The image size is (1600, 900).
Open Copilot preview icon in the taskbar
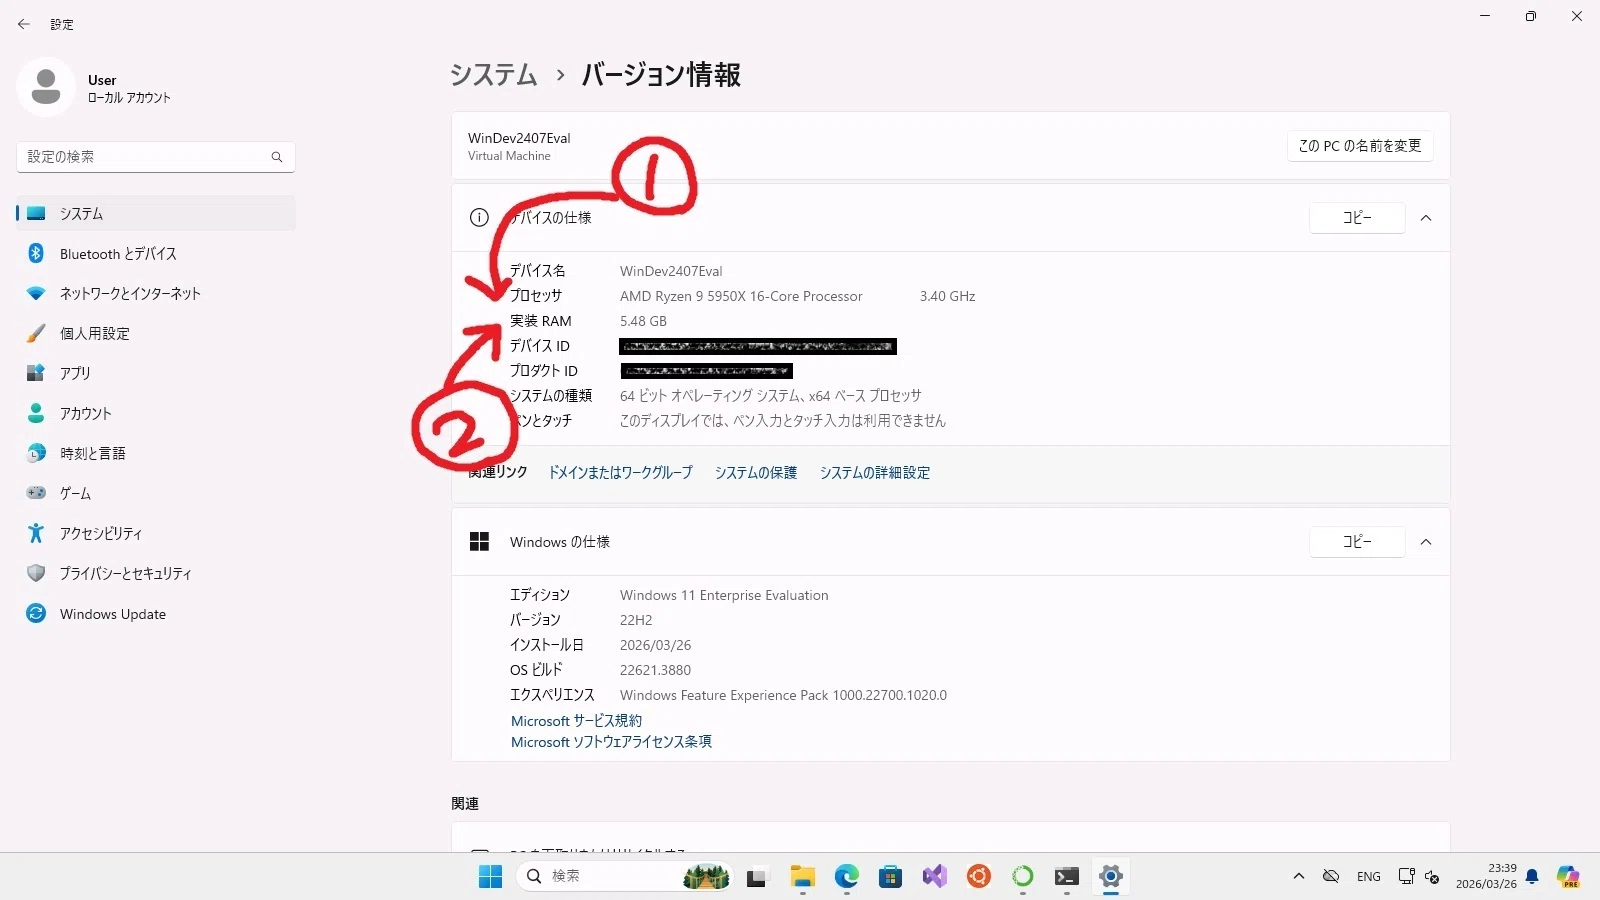[x=1568, y=877]
